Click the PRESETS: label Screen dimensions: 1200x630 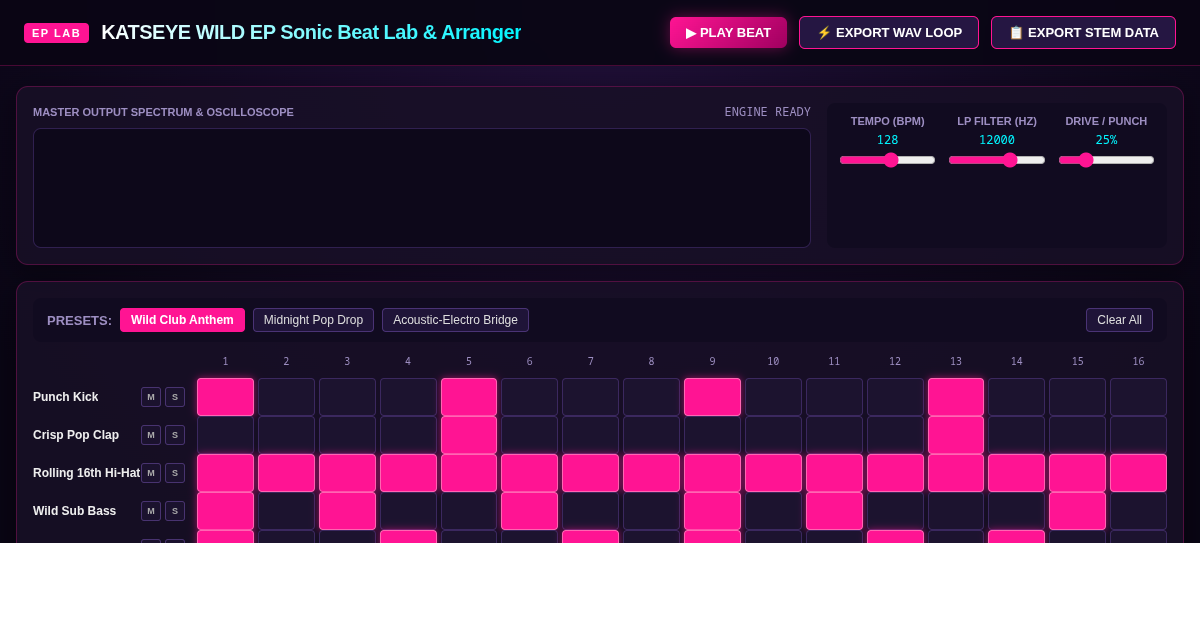click(80, 320)
